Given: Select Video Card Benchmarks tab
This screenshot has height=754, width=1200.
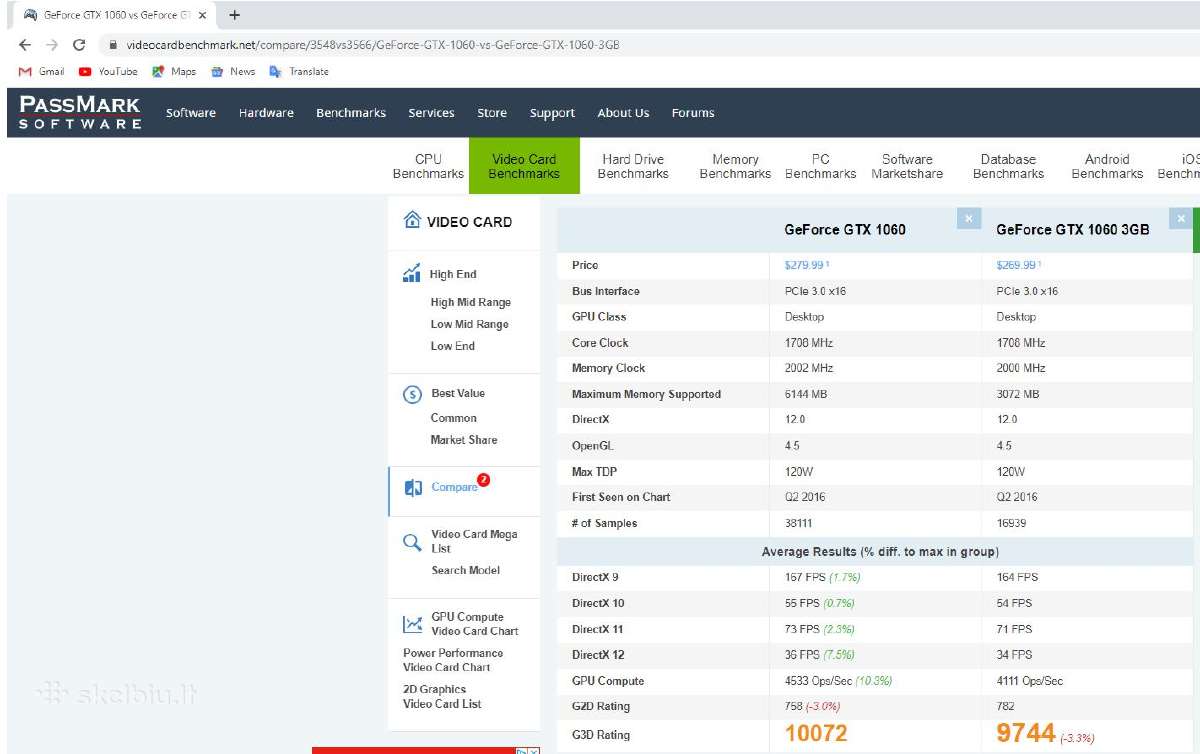Looking at the screenshot, I should click(x=524, y=166).
